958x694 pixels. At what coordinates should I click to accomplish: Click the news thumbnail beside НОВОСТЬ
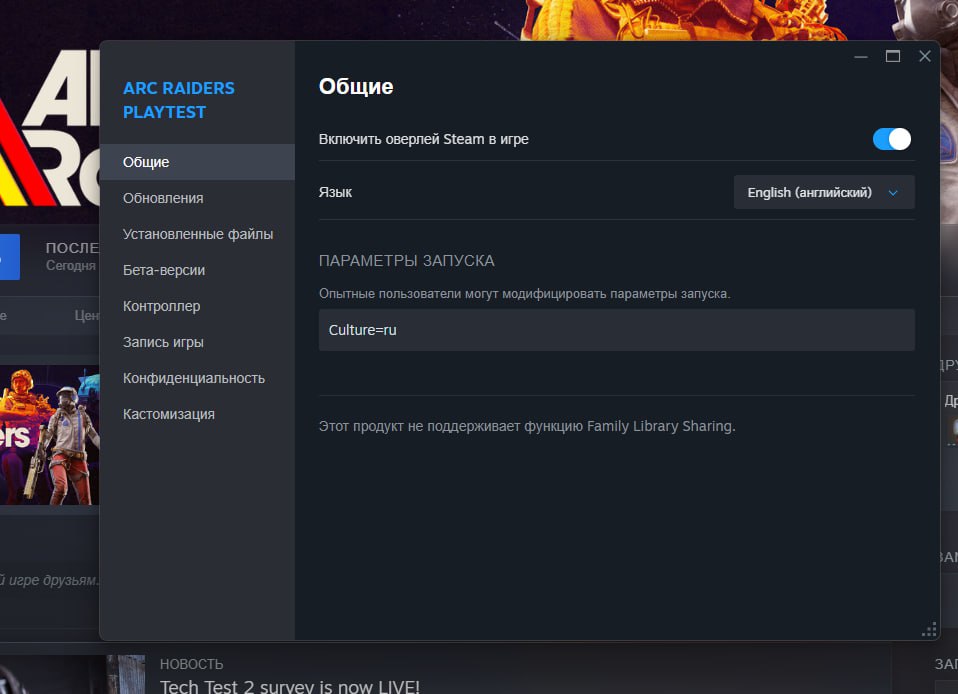point(126,675)
